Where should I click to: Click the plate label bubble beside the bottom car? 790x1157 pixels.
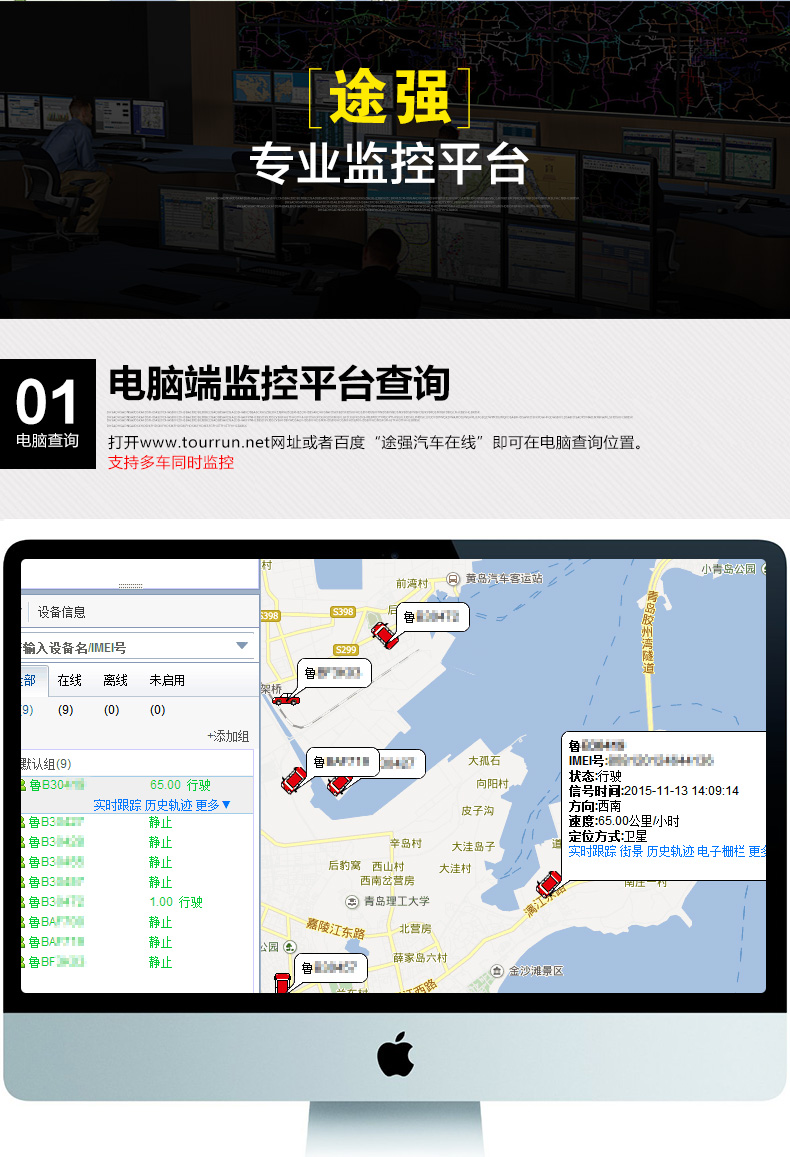click(331, 968)
